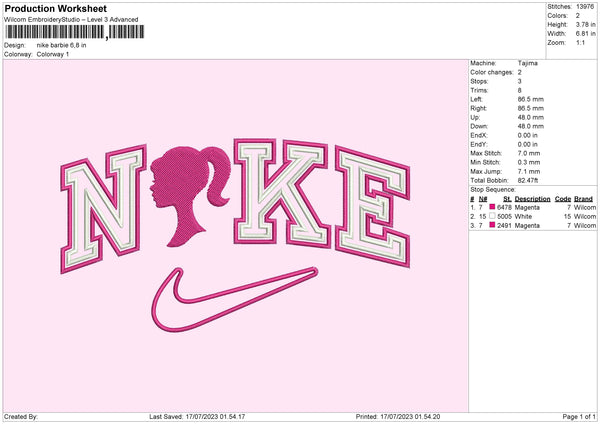600x424 pixels.
Task: Click the barcode under the header
Action: [x=75, y=32]
